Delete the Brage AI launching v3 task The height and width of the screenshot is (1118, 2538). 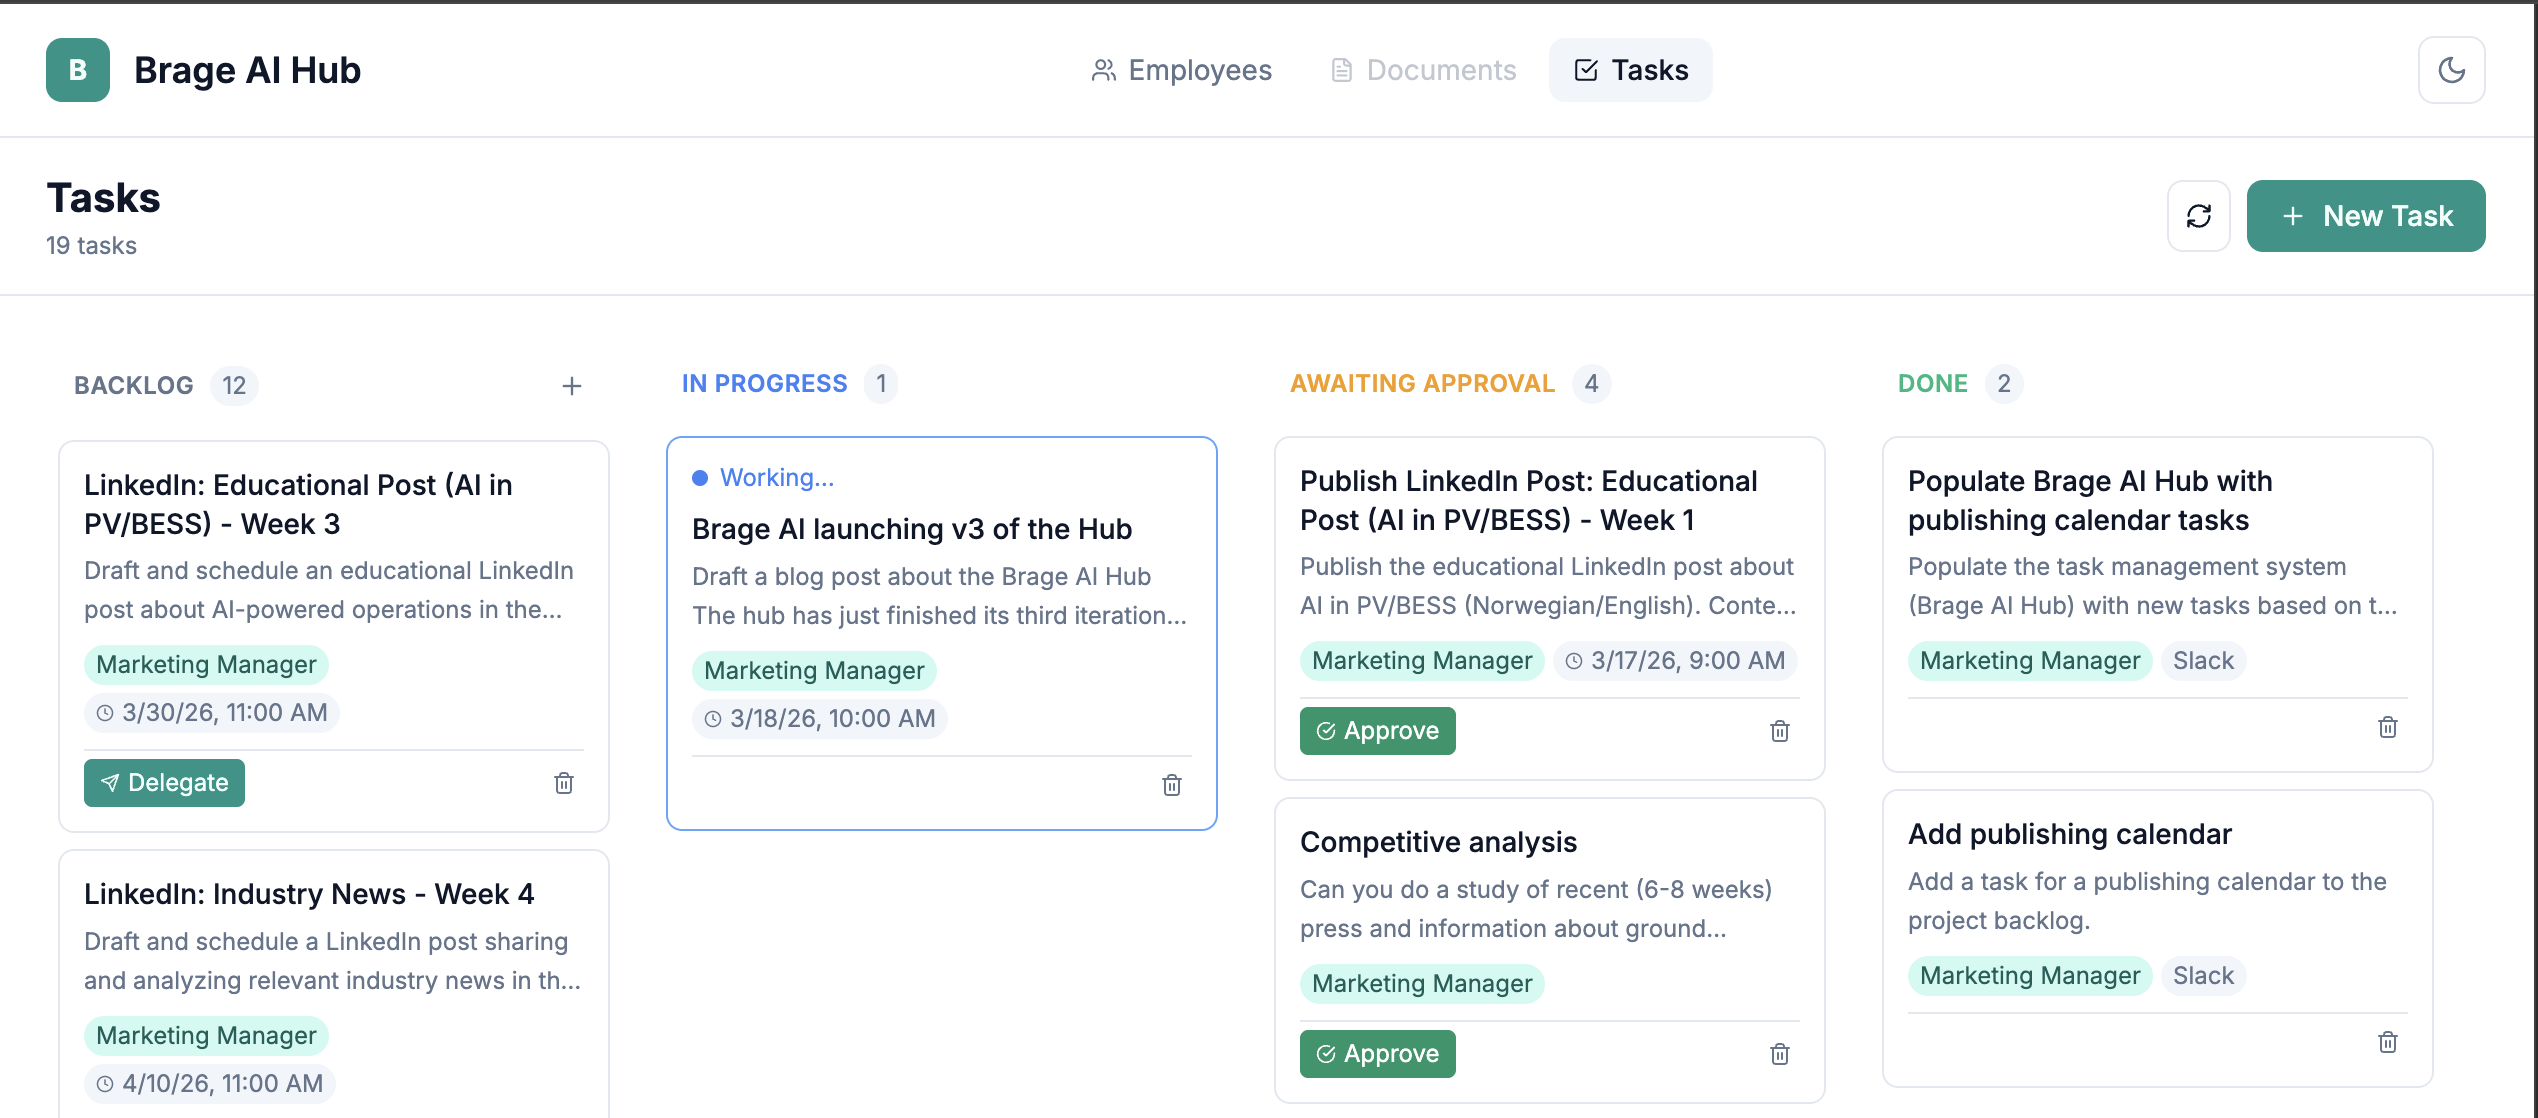tap(1172, 785)
